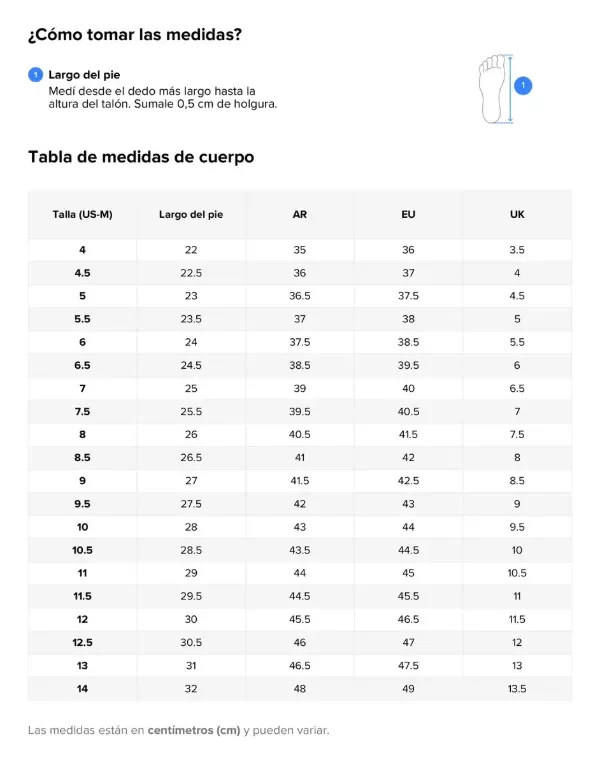Click the EU size 49 cell
600x764 pixels.
click(408, 688)
